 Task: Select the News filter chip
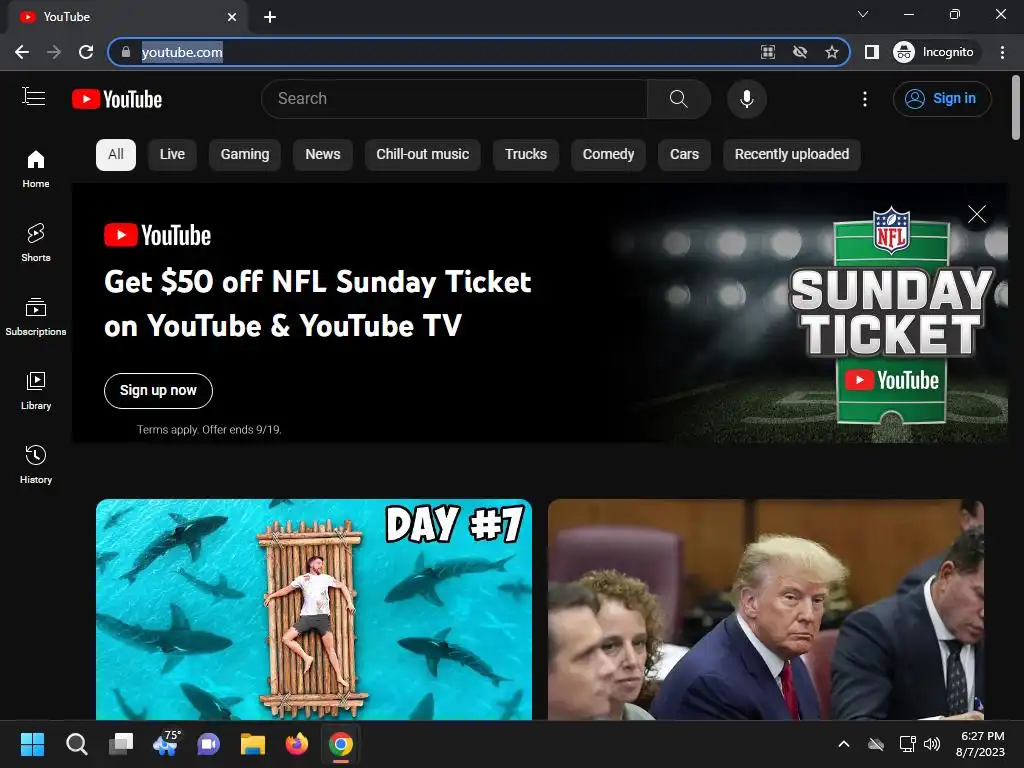coord(323,155)
